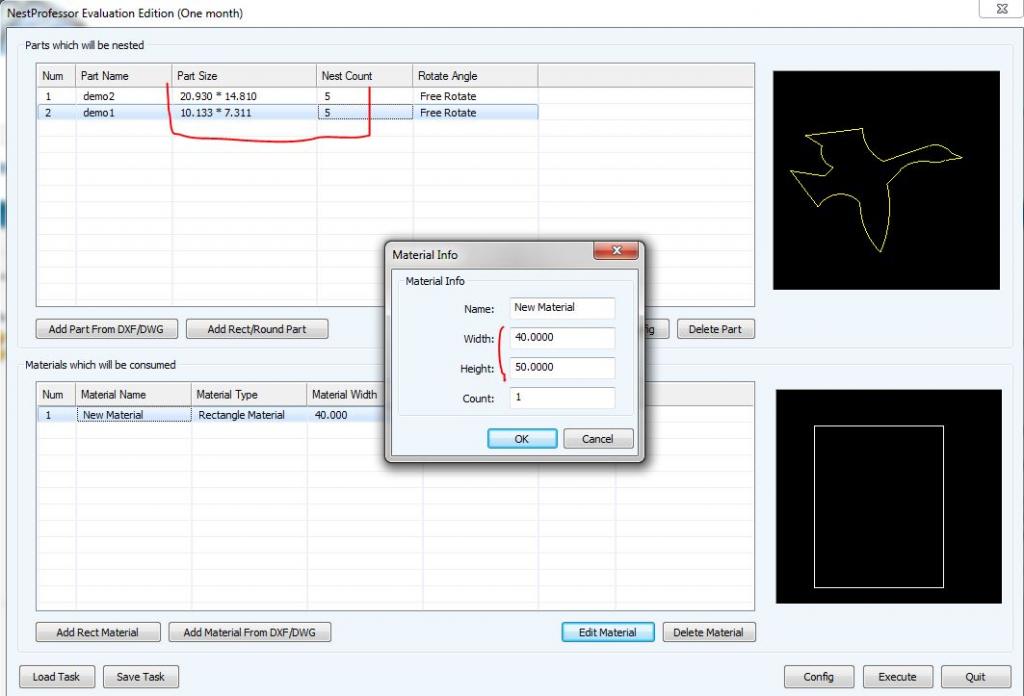Click the Execute button
This screenshot has width=1024, height=696.
tap(897, 677)
